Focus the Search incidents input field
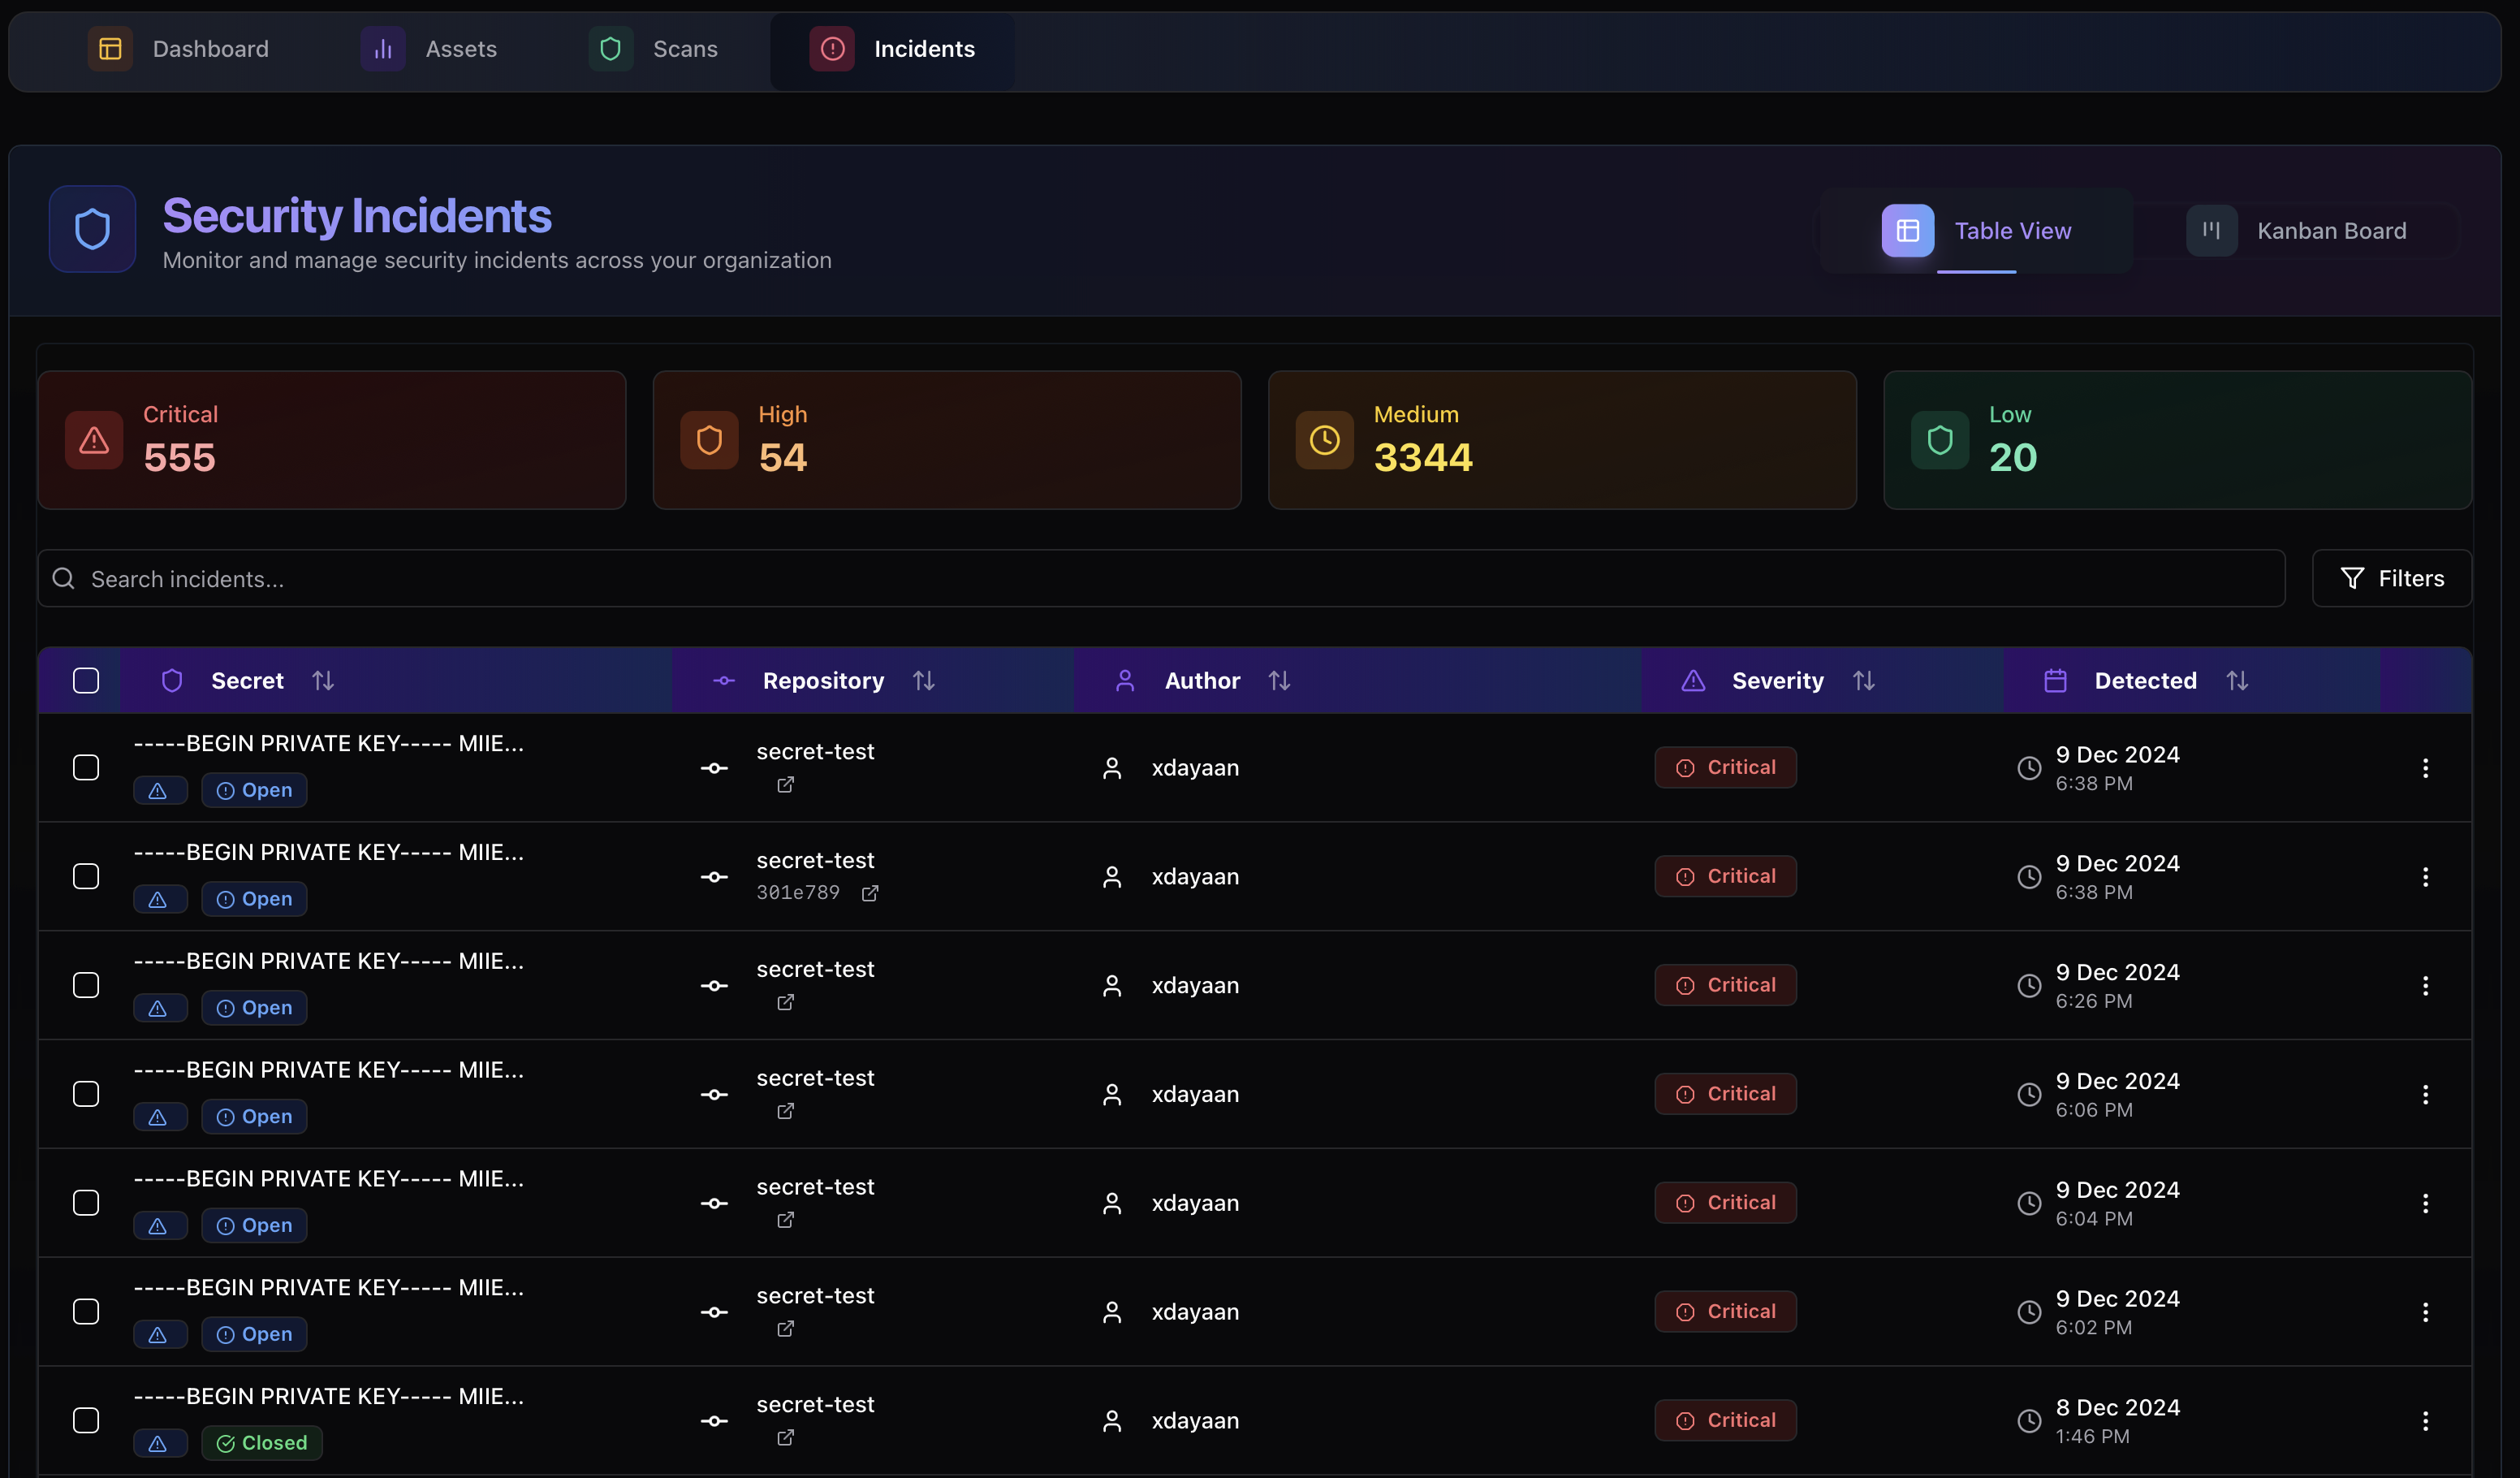Viewport: 2520px width, 1478px height. (x=1160, y=579)
